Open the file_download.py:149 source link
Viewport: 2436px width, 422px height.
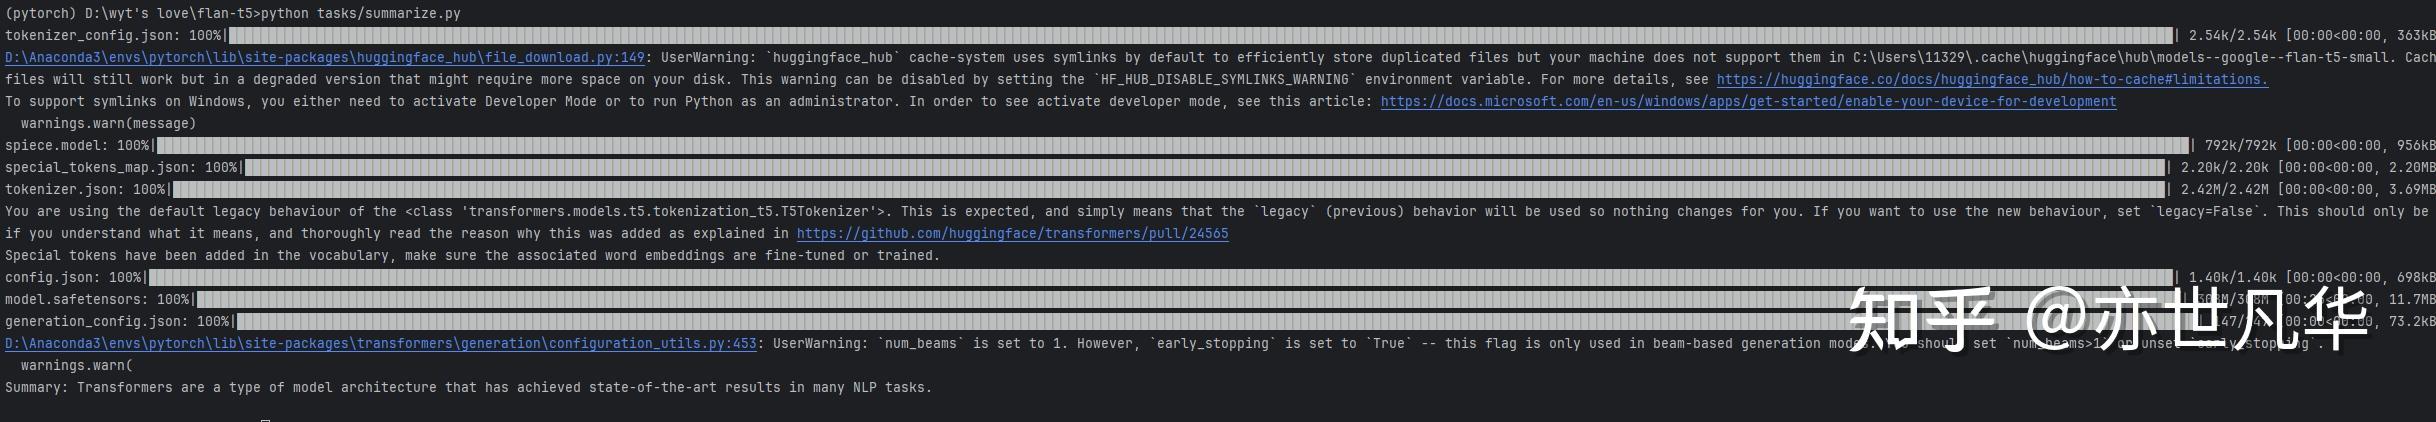tap(324, 58)
